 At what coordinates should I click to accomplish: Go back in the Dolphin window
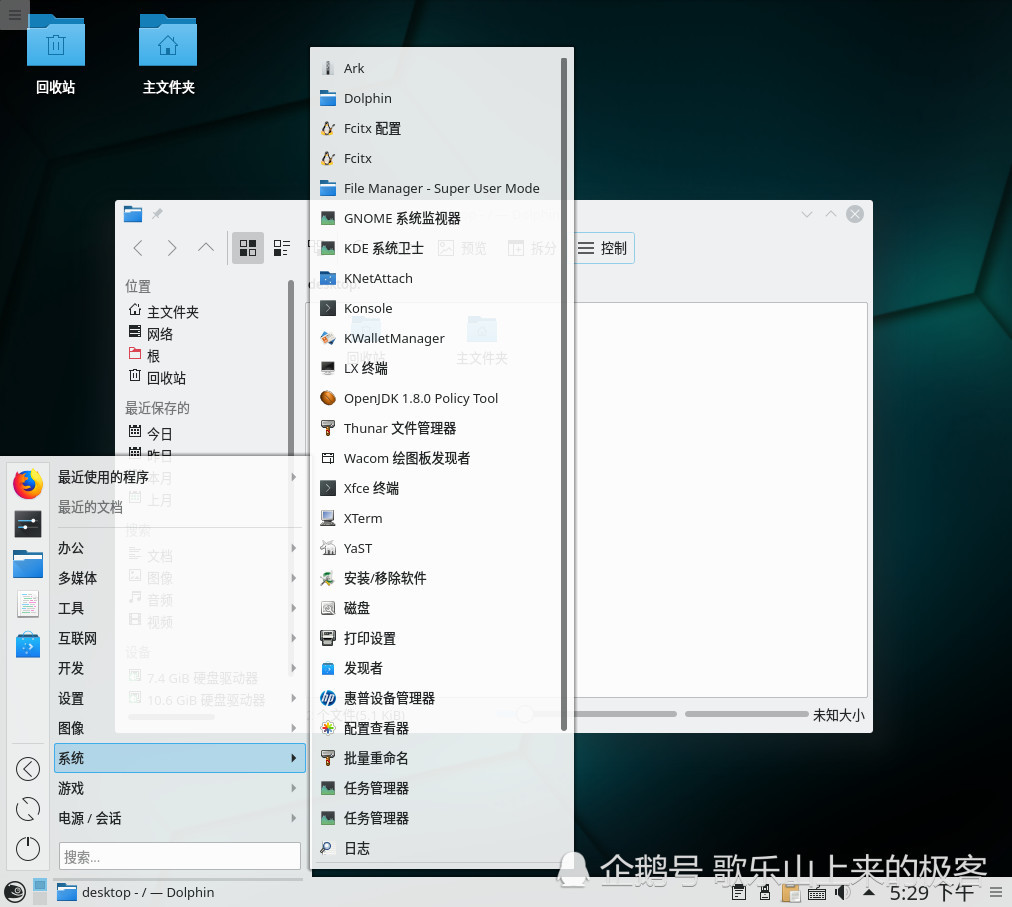pos(137,248)
